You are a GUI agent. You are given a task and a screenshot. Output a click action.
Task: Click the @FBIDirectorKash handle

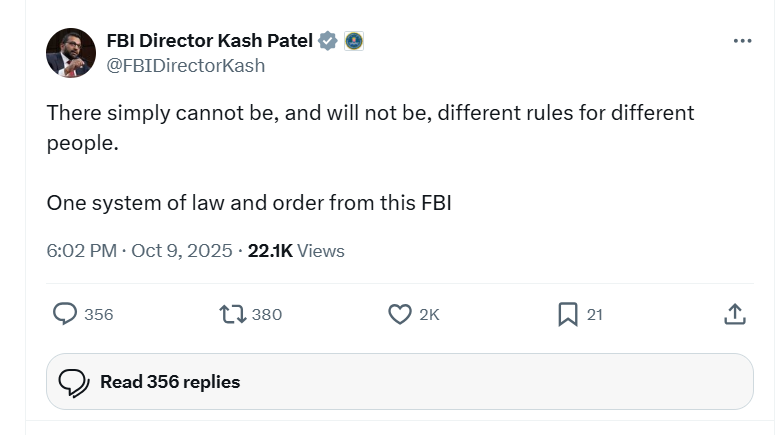coord(186,65)
